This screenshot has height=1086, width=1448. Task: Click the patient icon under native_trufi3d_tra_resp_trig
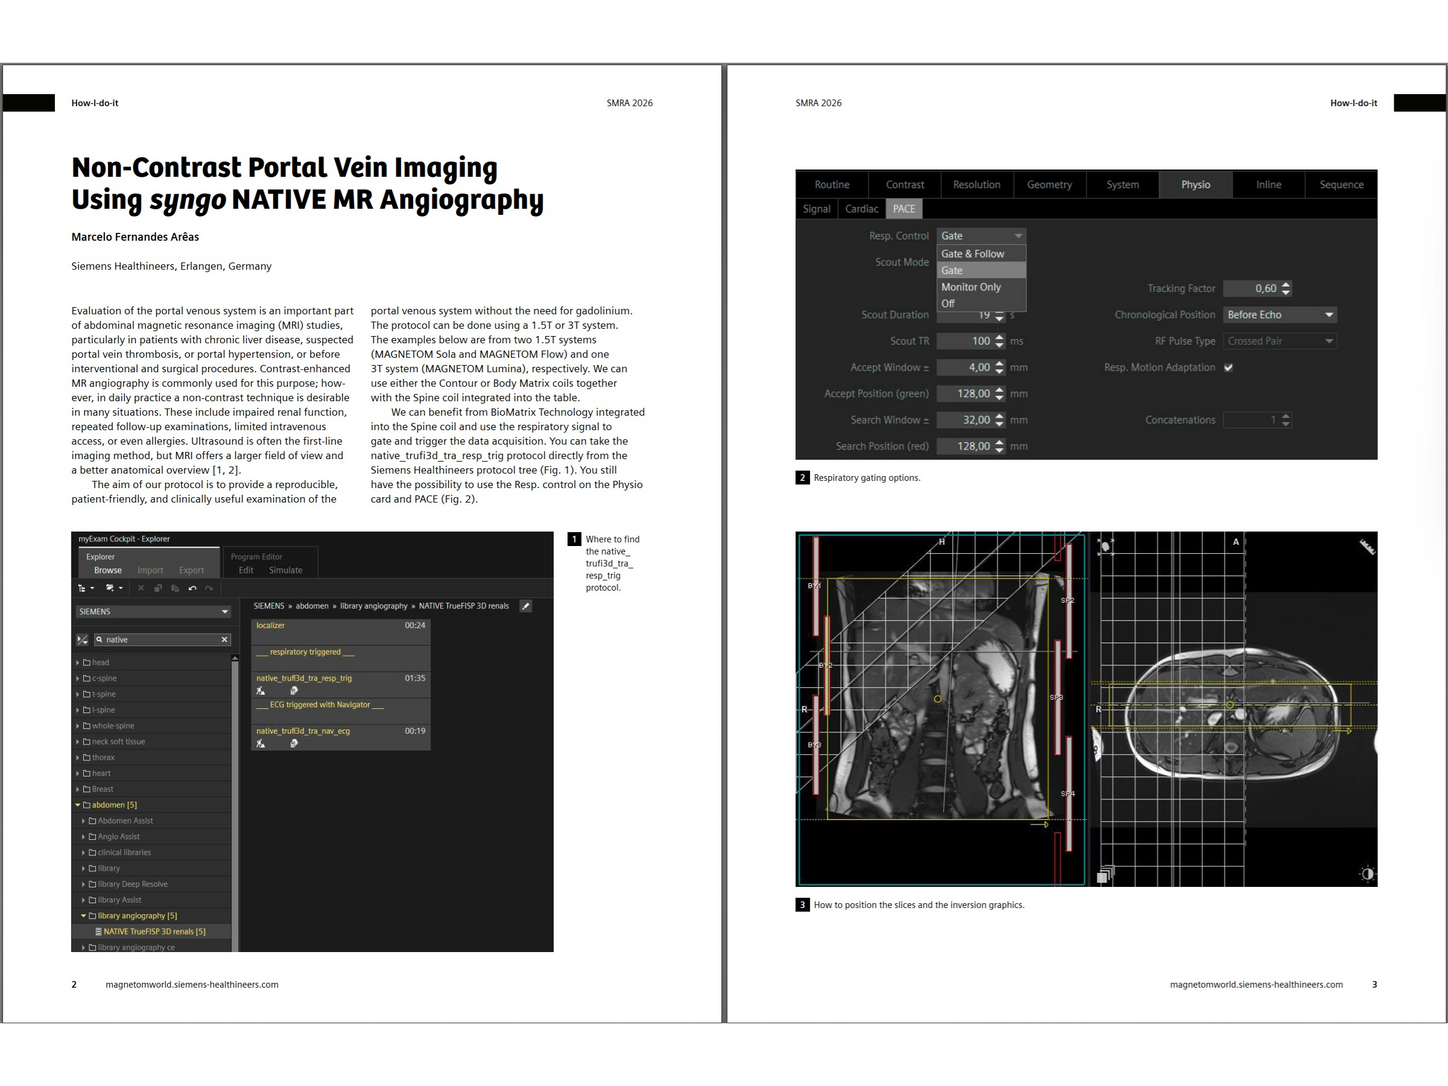pyautogui.click(x=261, y=690)
